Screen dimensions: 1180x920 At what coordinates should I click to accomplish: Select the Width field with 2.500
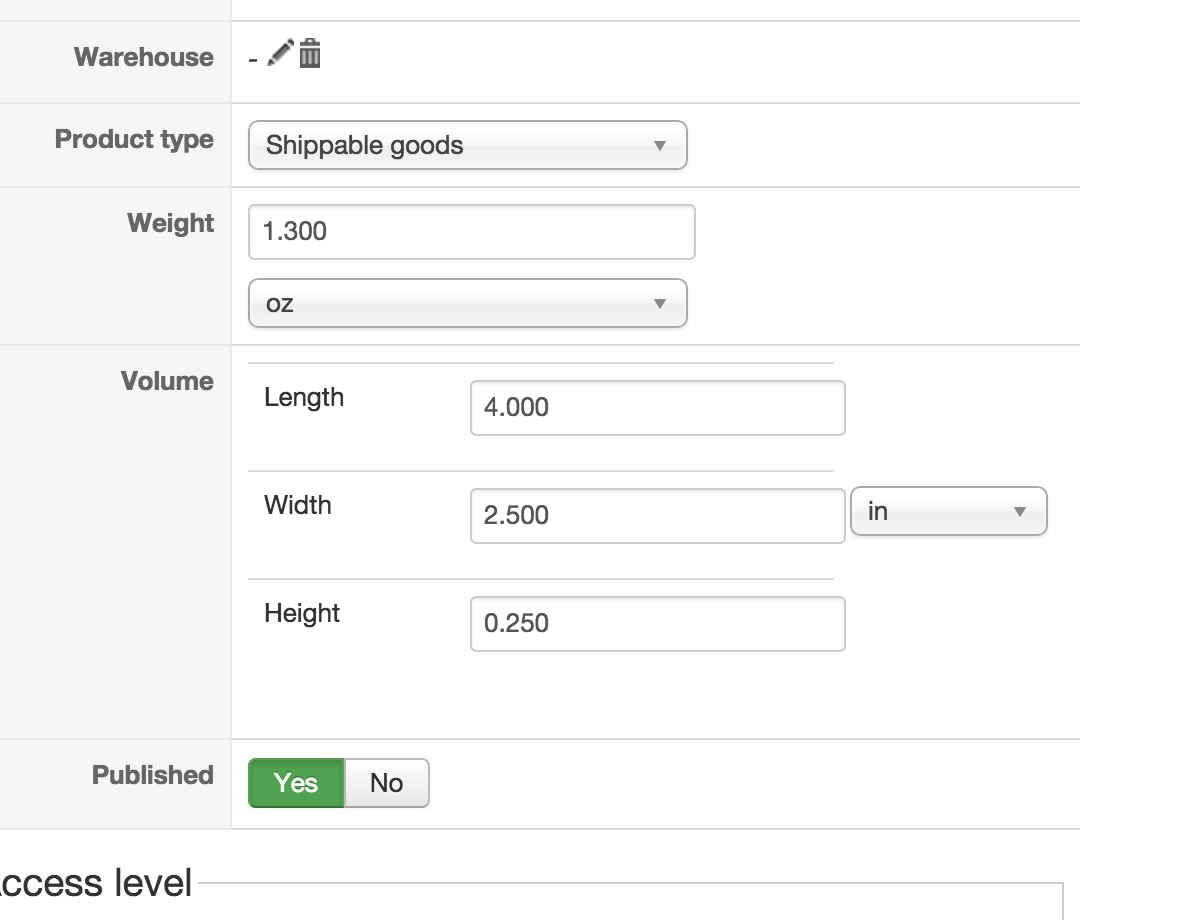[x=657, y=516]
